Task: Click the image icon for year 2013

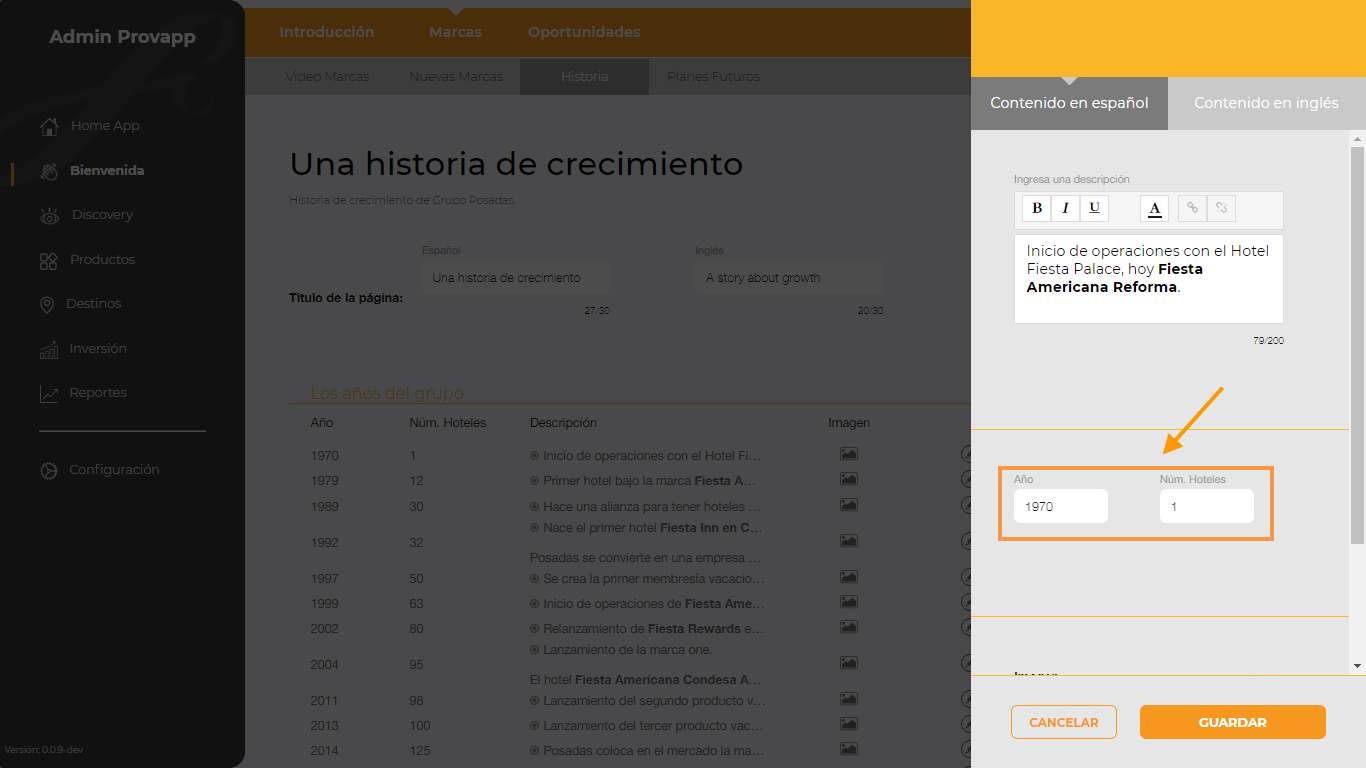Action: point(849,724)
